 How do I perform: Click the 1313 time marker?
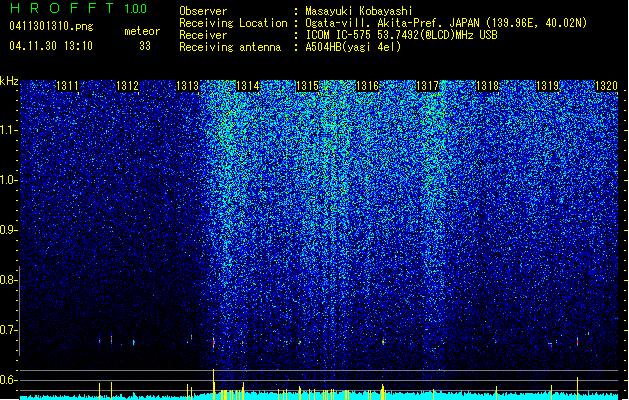187,86
